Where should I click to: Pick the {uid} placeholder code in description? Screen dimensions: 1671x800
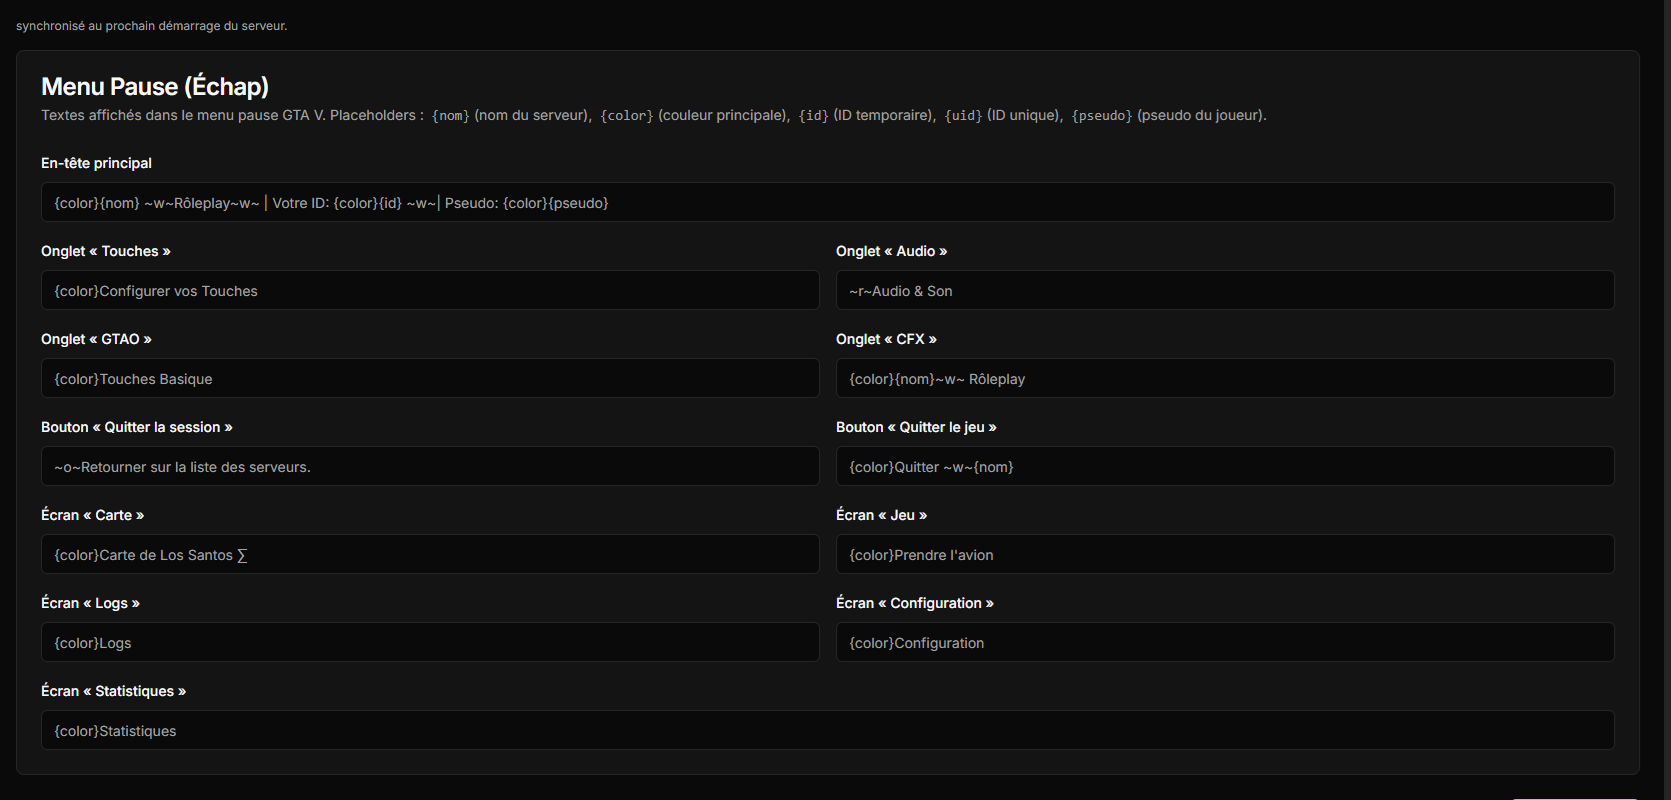pos(964,116)
